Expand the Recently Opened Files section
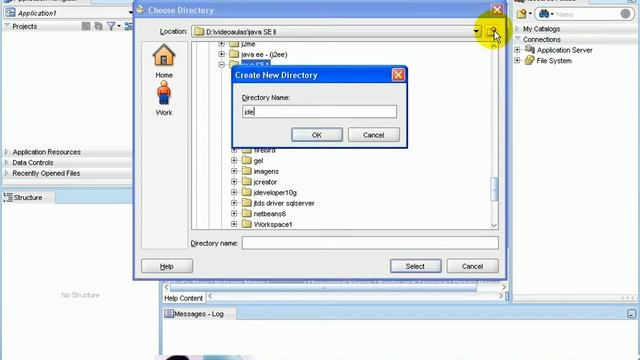 7,173
